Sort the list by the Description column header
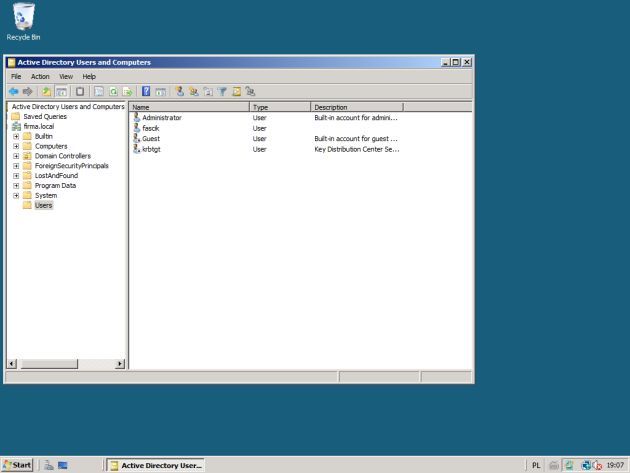 click(x=357, y=107)
